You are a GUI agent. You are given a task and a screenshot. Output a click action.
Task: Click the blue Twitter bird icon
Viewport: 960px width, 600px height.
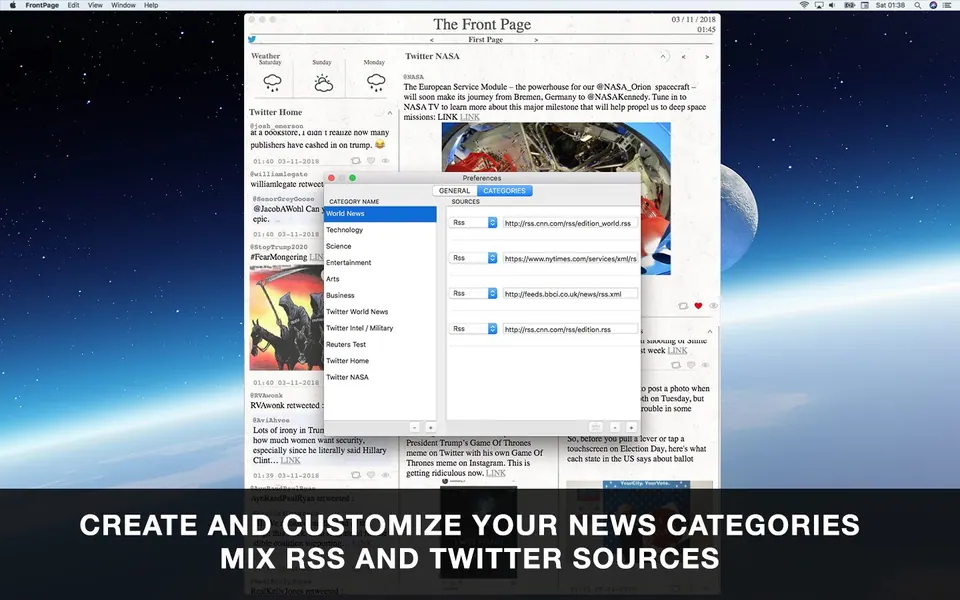click(252, 40)
